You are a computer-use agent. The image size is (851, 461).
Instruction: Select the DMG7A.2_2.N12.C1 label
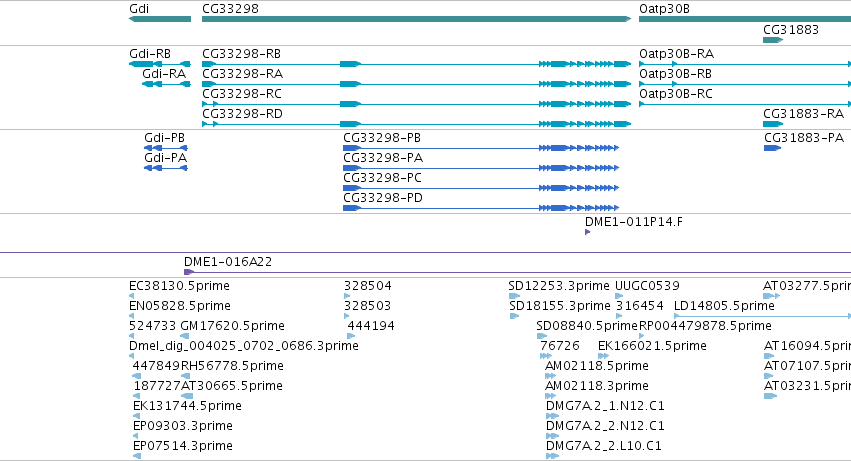click(605, 427)
